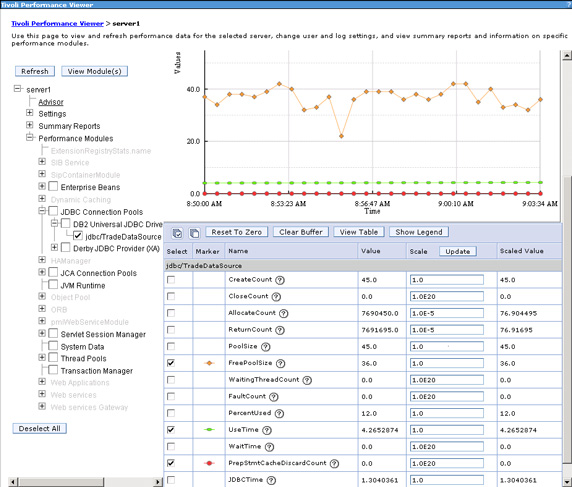Screen dimensions: 572x487
Task: Click the Update scale button
Action: click(x=458, y=251)
